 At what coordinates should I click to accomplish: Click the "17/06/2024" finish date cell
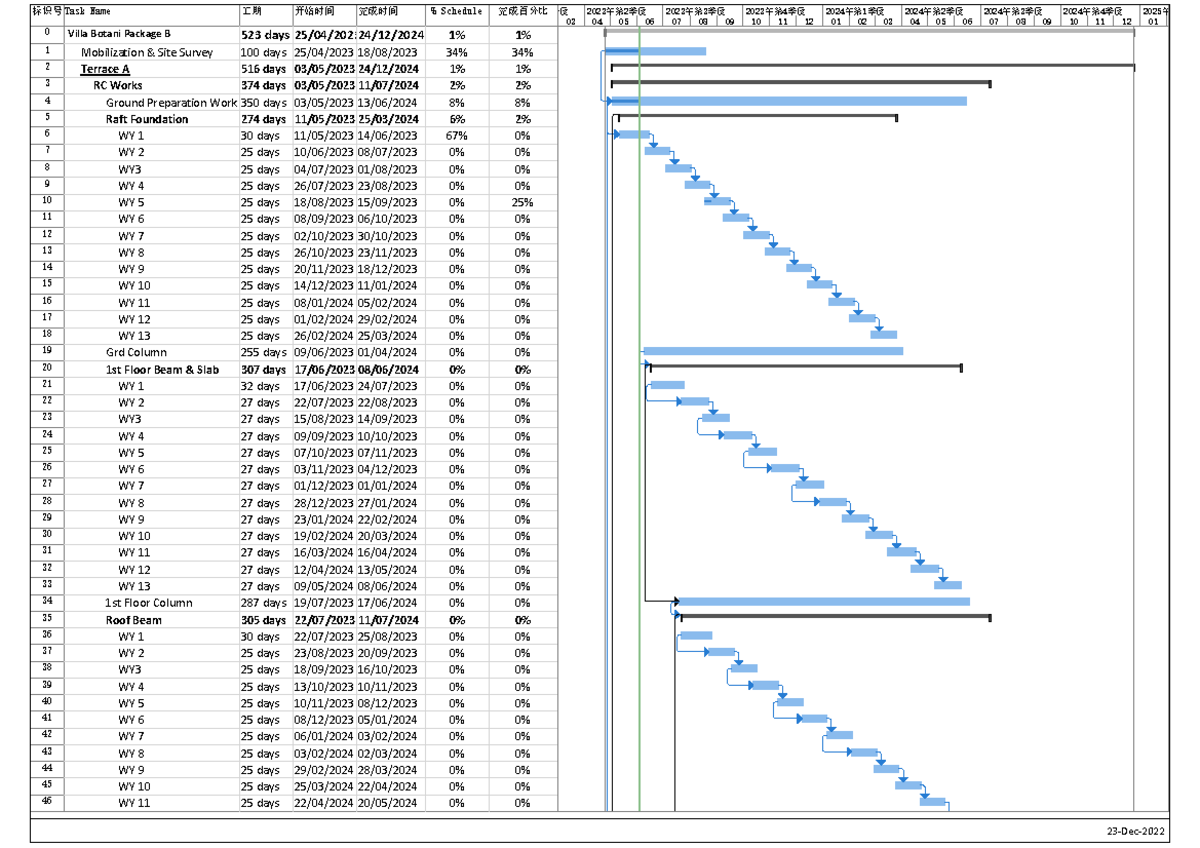(388, 603)
